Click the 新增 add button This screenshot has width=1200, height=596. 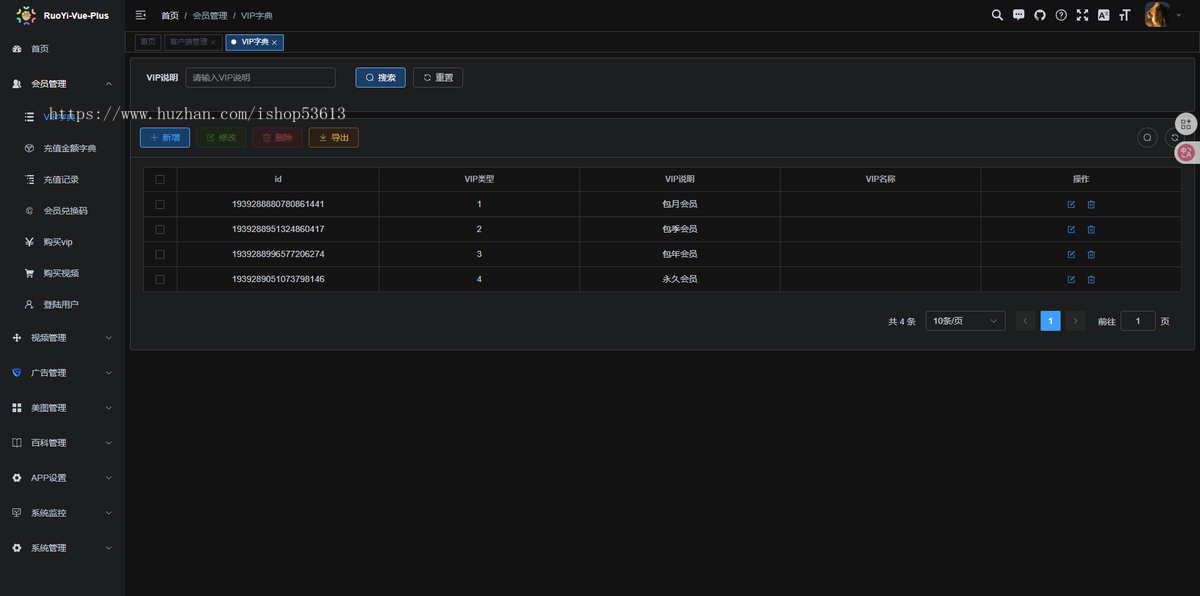165,138
